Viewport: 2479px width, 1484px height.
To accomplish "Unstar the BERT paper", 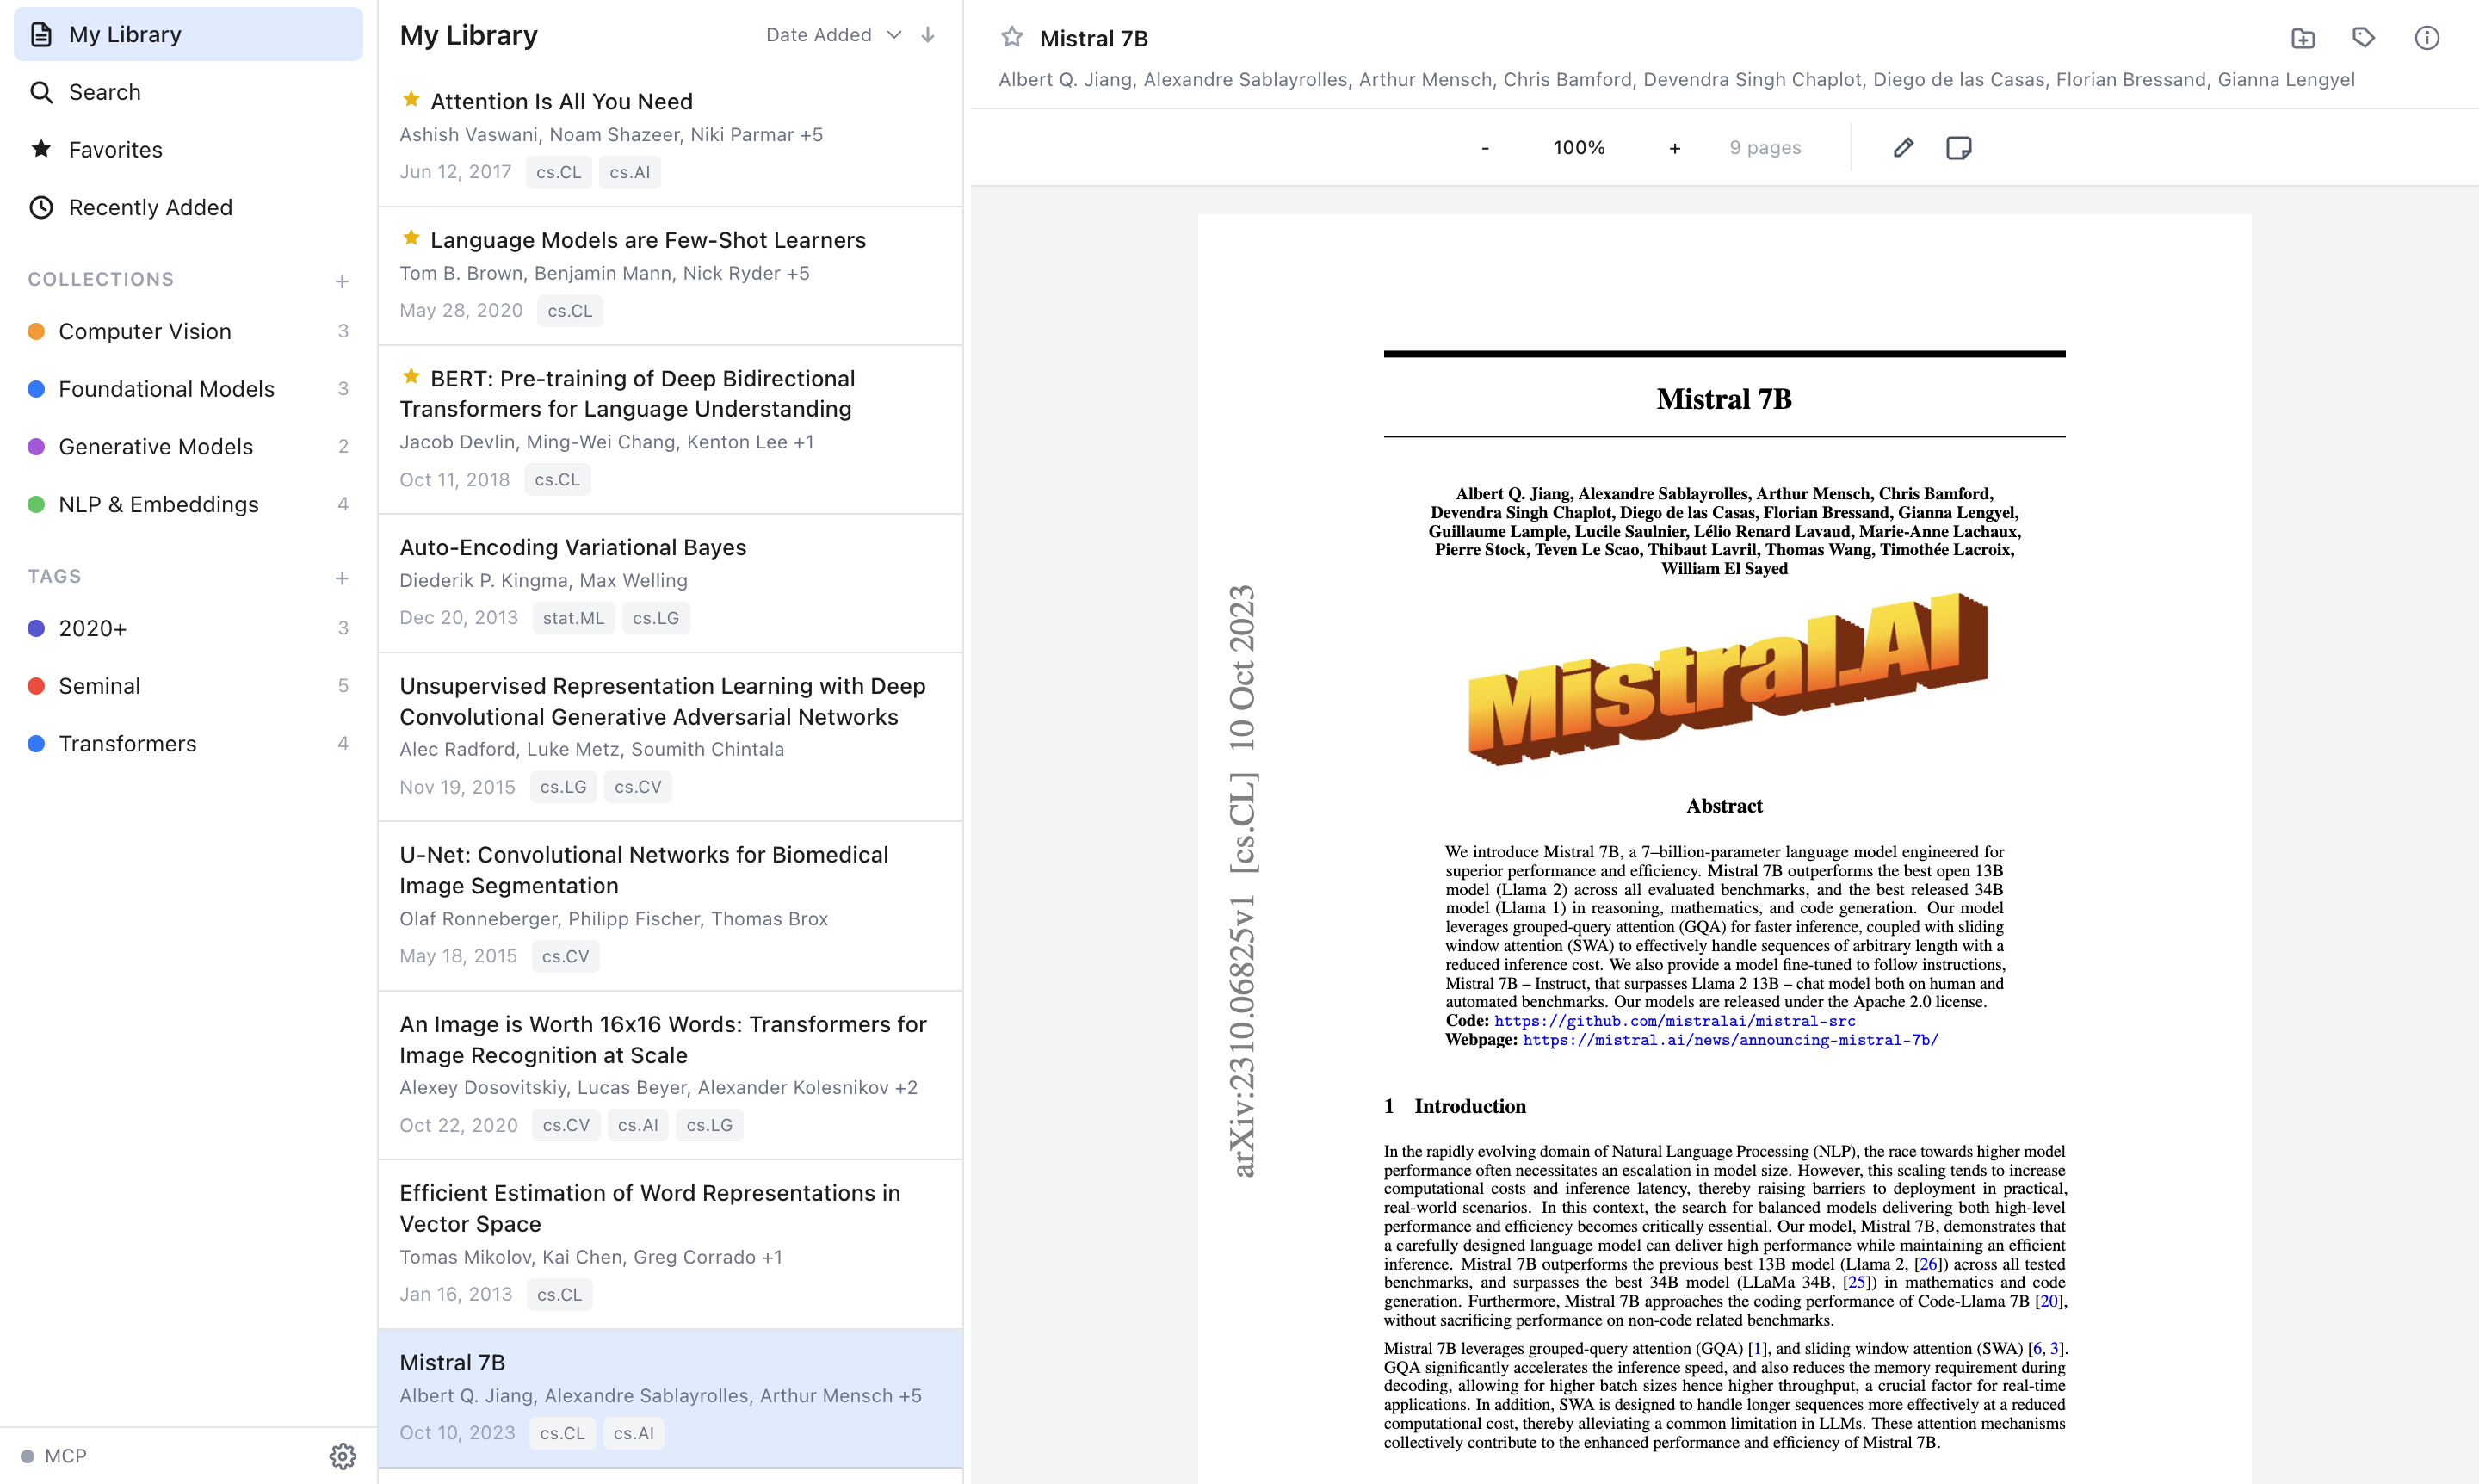I will coord(411,376).
